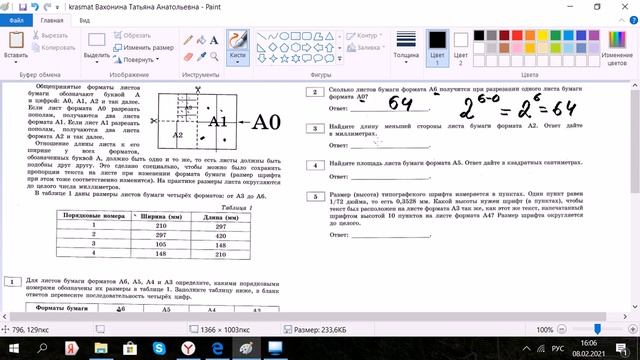Image resolution: width=640 pixels, height=360 pixels.
Task: Expand the Paste options dropdown arrow
Action: (x=16, y=62)
